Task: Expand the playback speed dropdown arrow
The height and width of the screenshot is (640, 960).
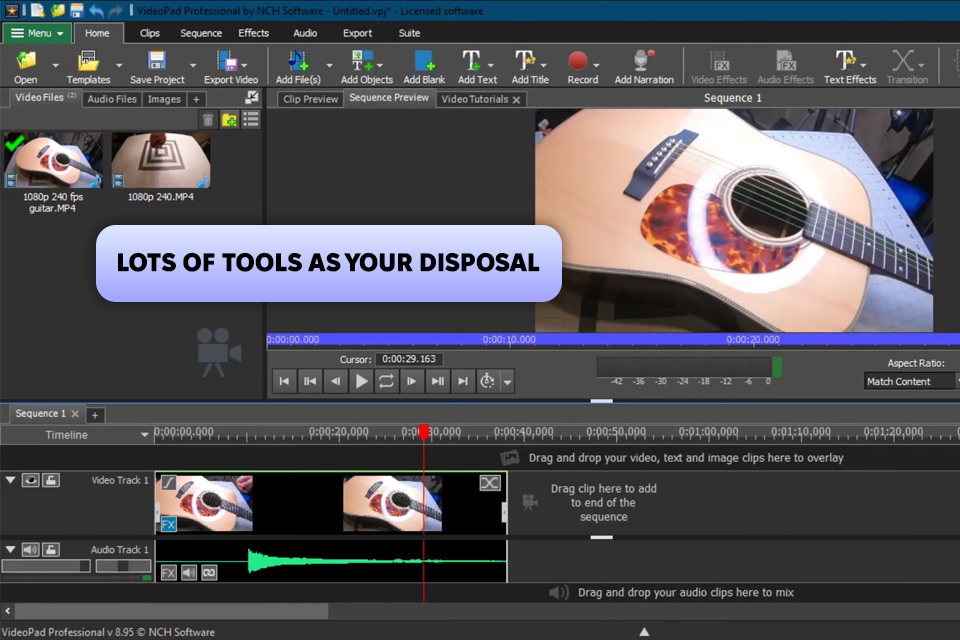Action: (508, 382)
